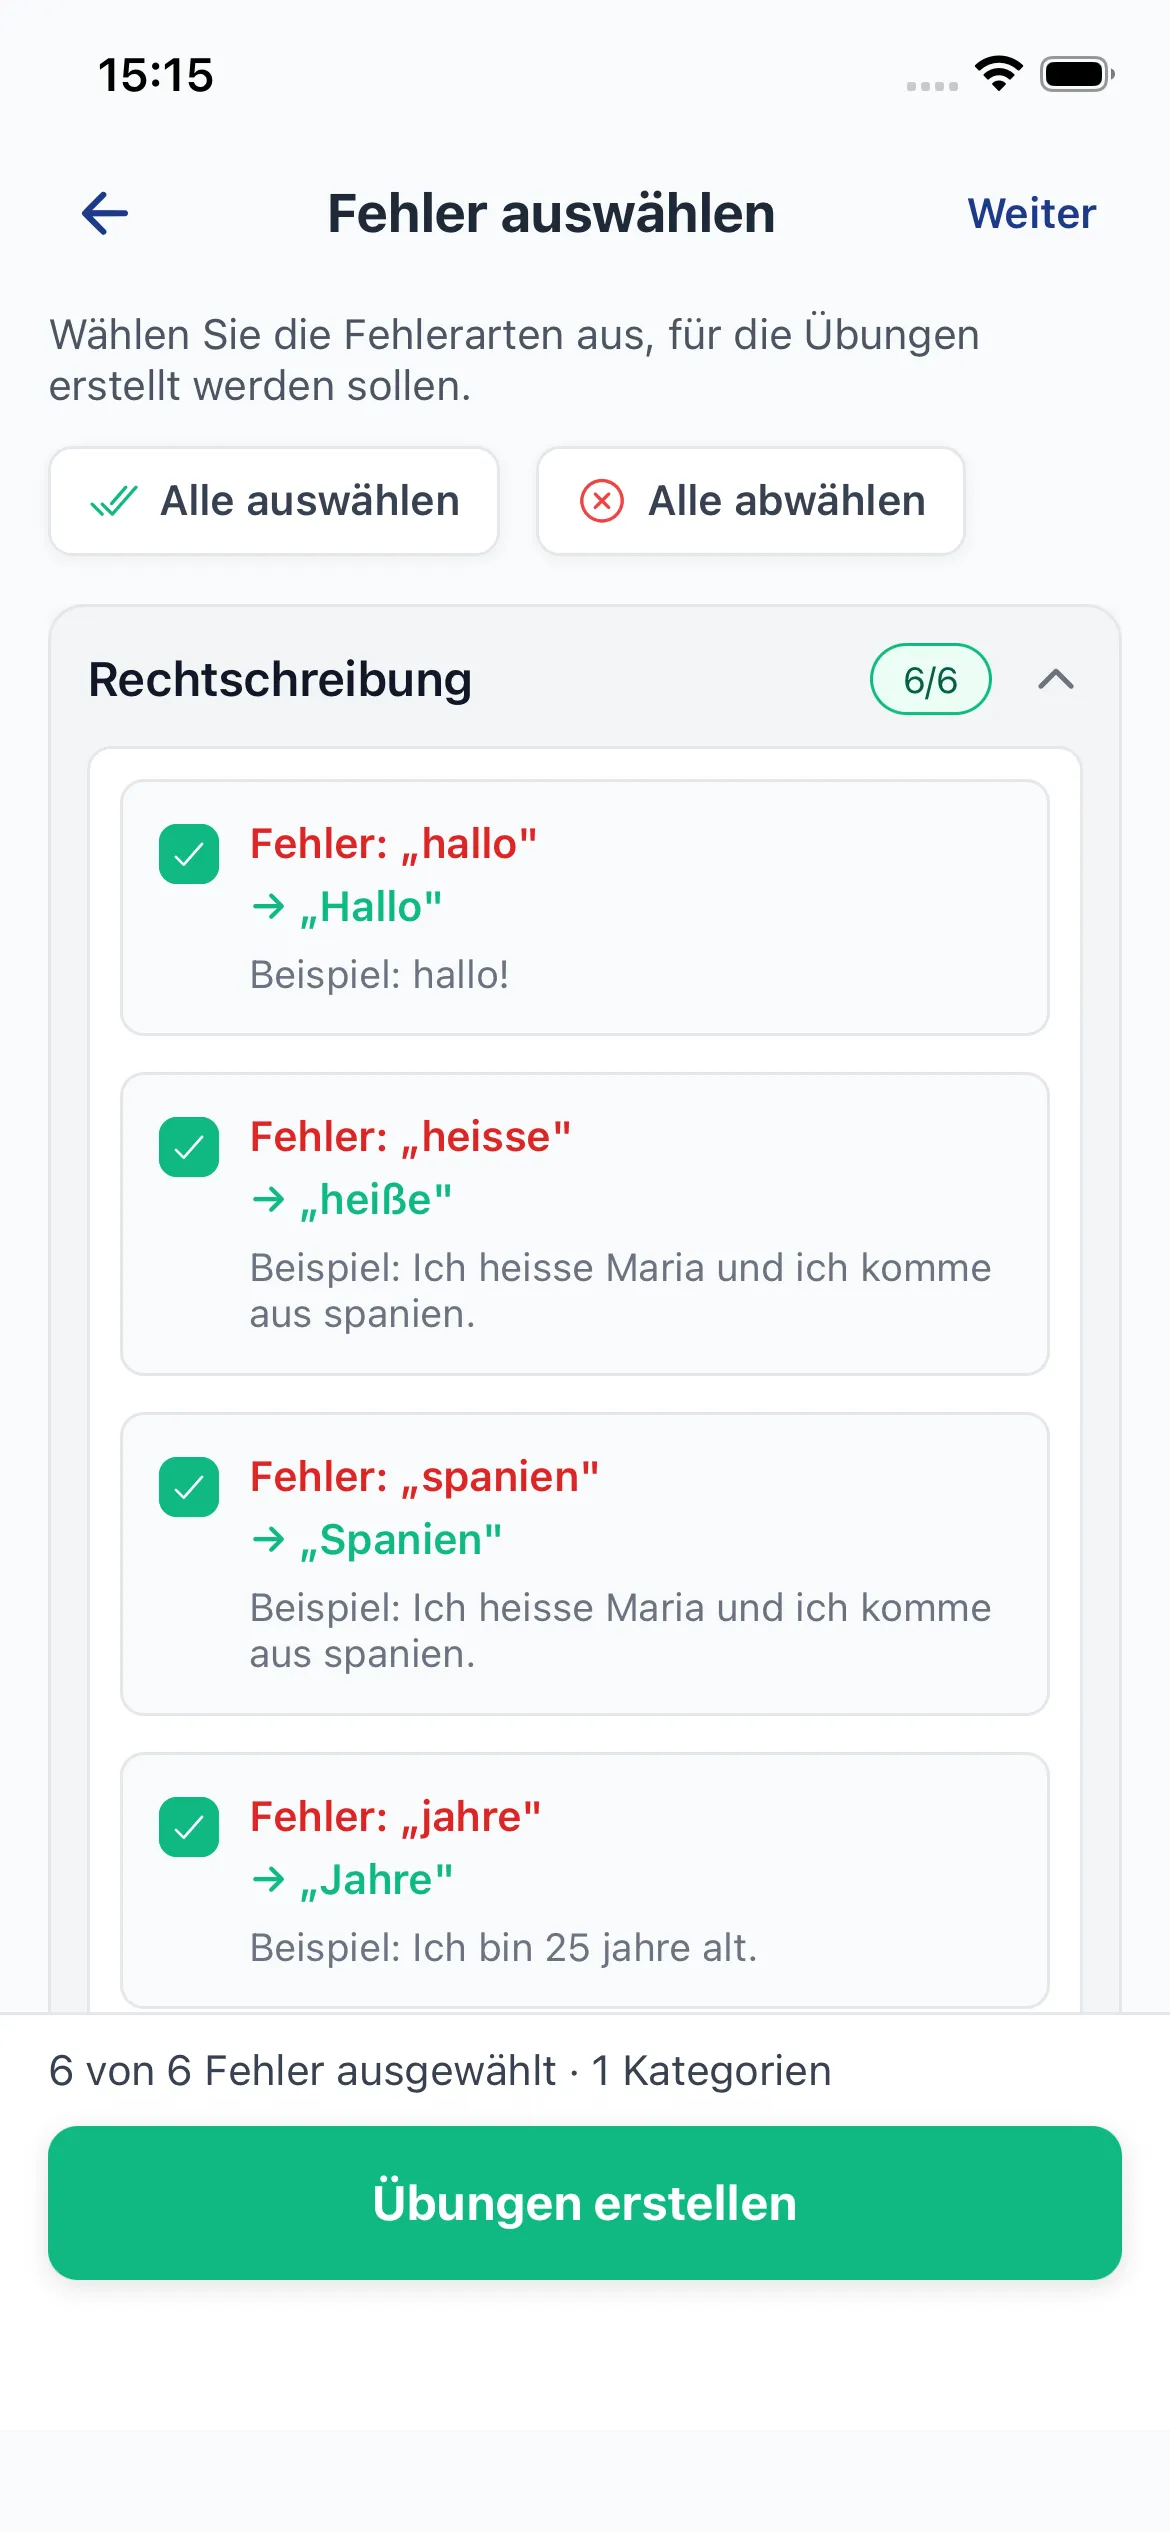Toggle the „spanien" error selection
The width and height of the screenshot is (1170, 2532).
coord(189,1488)
